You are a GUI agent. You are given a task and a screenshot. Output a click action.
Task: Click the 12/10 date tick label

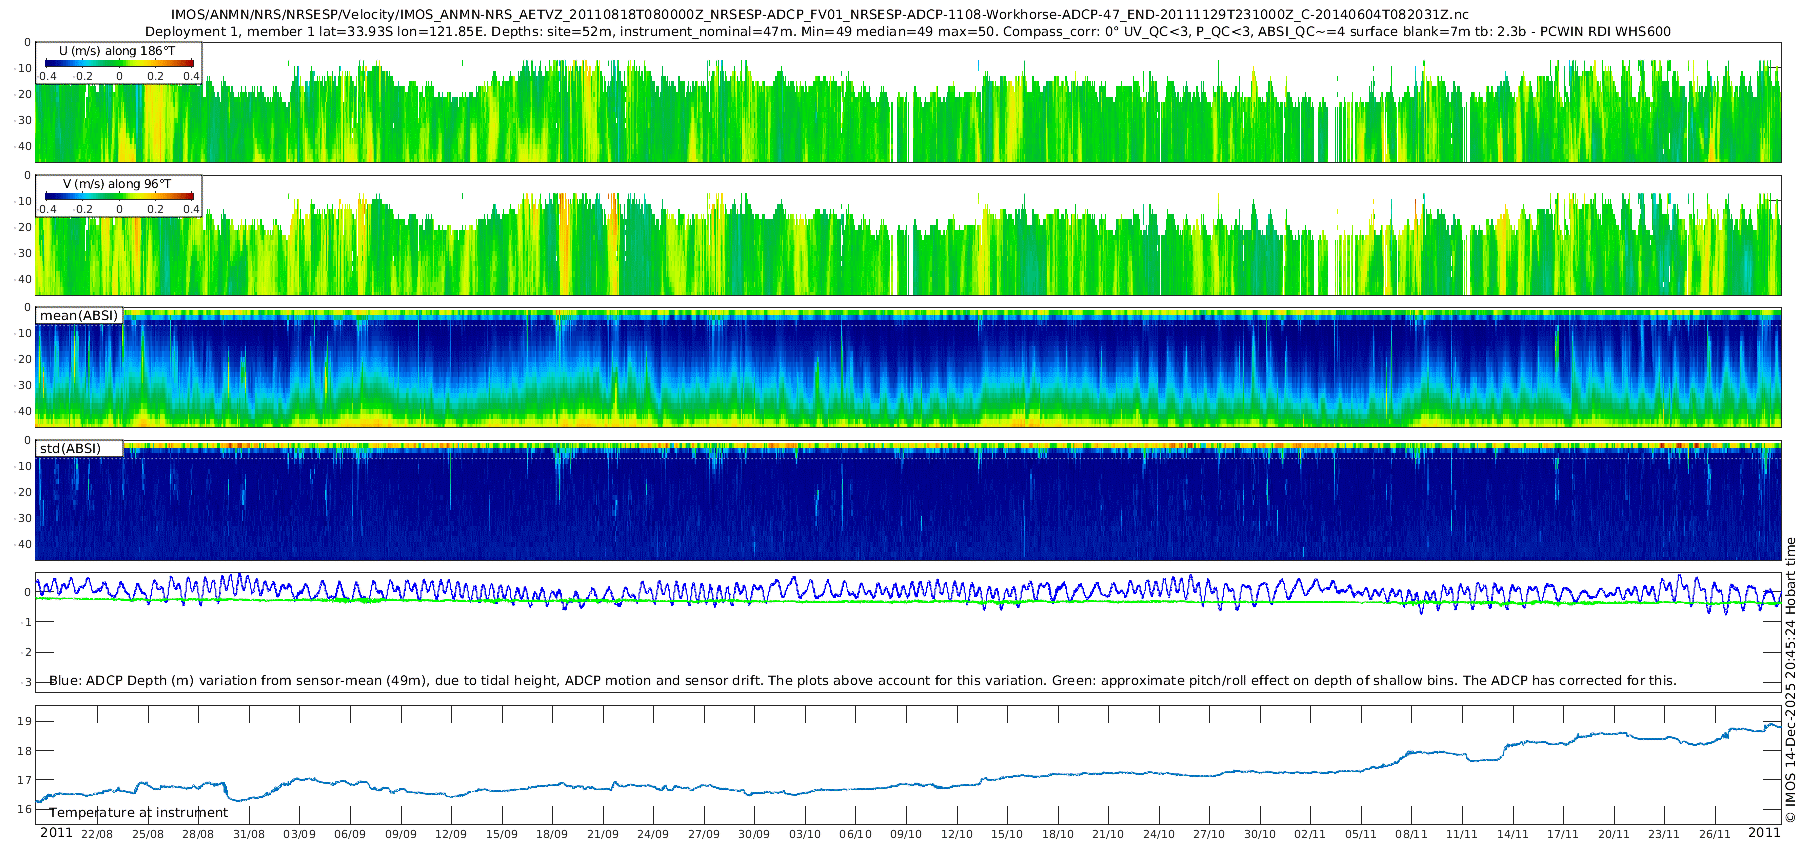tap(956, 834)
